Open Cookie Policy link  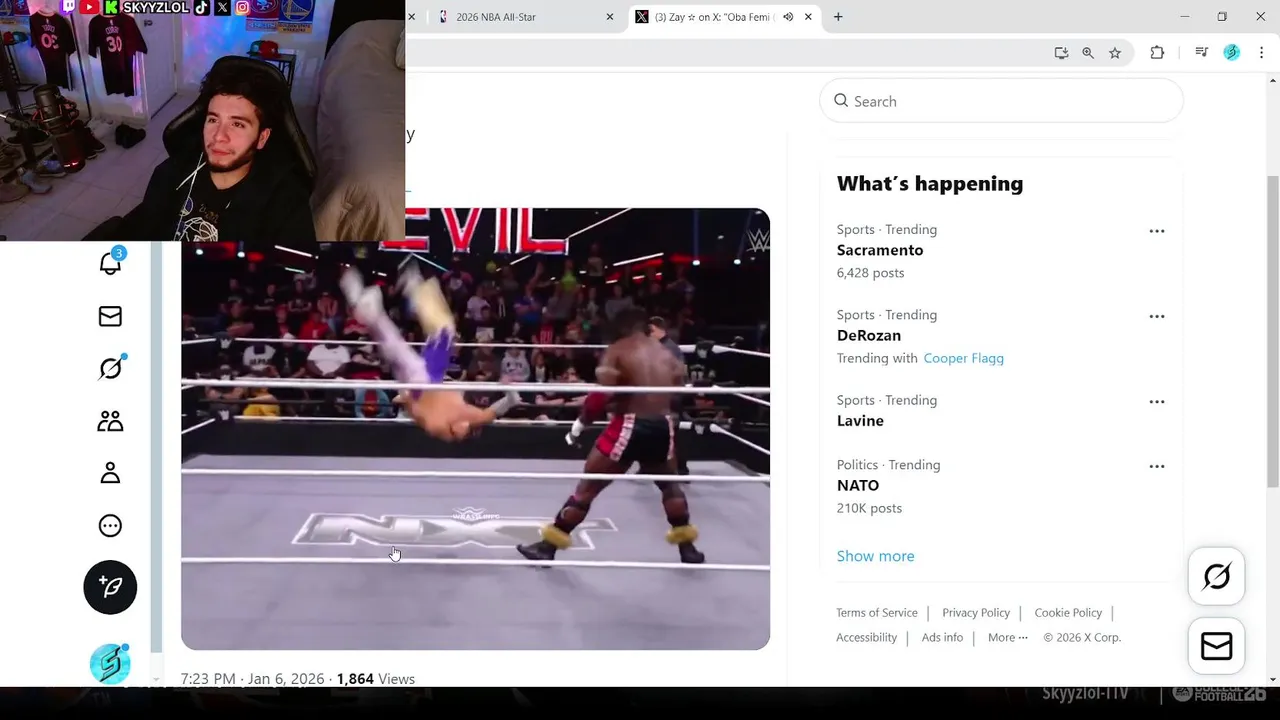click(x=1068, y=613)
